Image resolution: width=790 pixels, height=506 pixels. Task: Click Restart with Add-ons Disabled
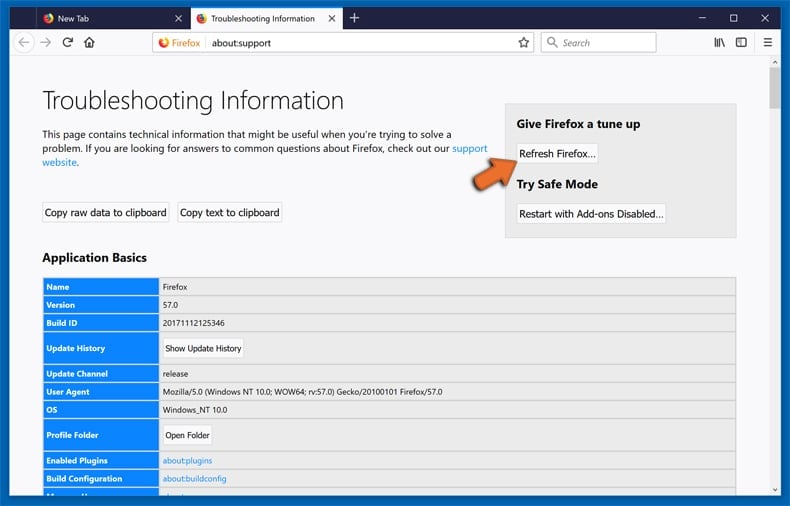click(x=591, y=214)
